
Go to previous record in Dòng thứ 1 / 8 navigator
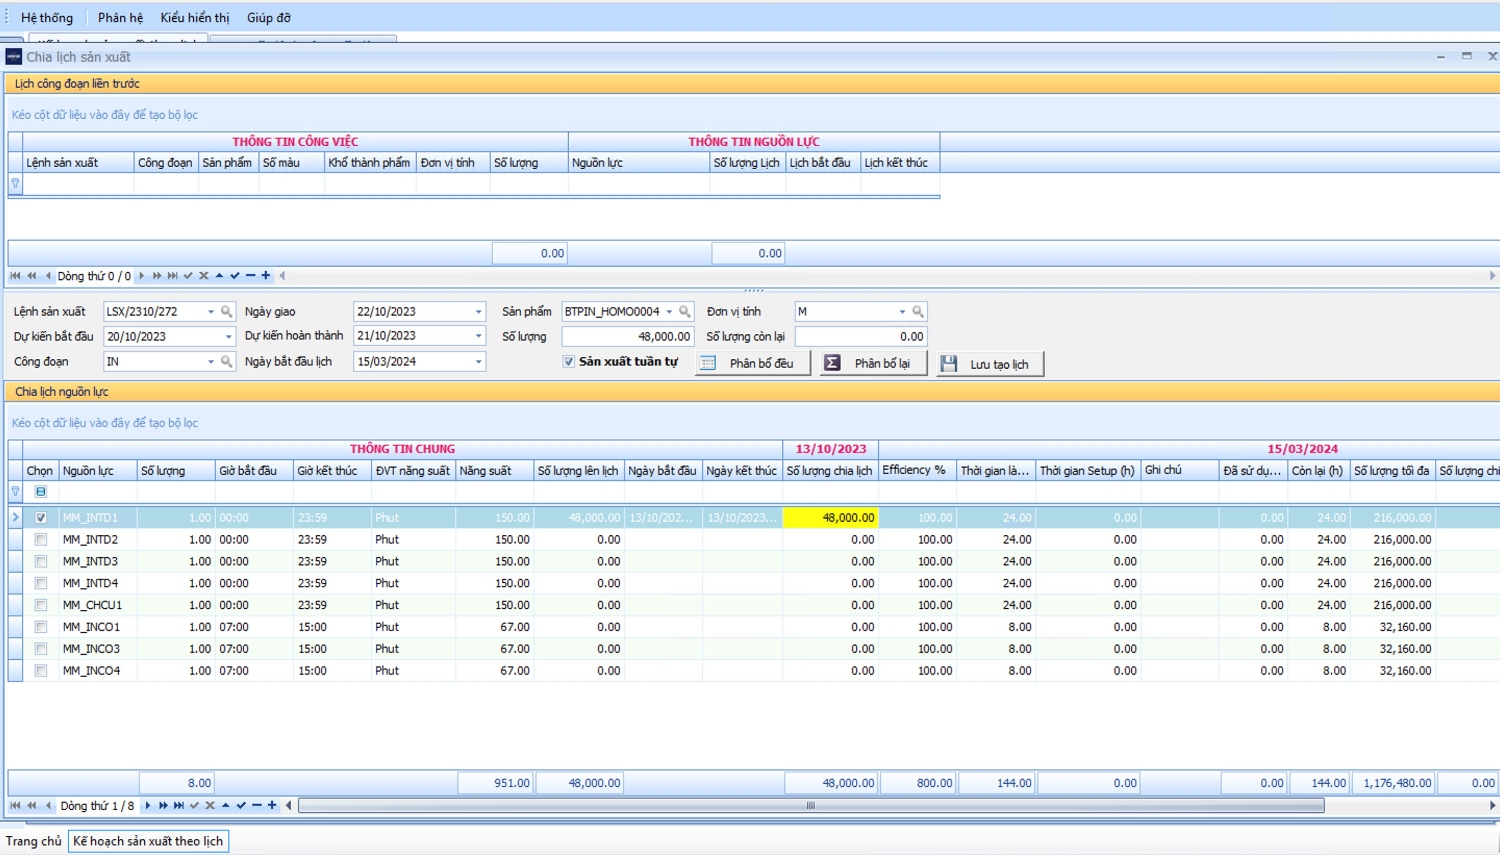pos(48,805)
